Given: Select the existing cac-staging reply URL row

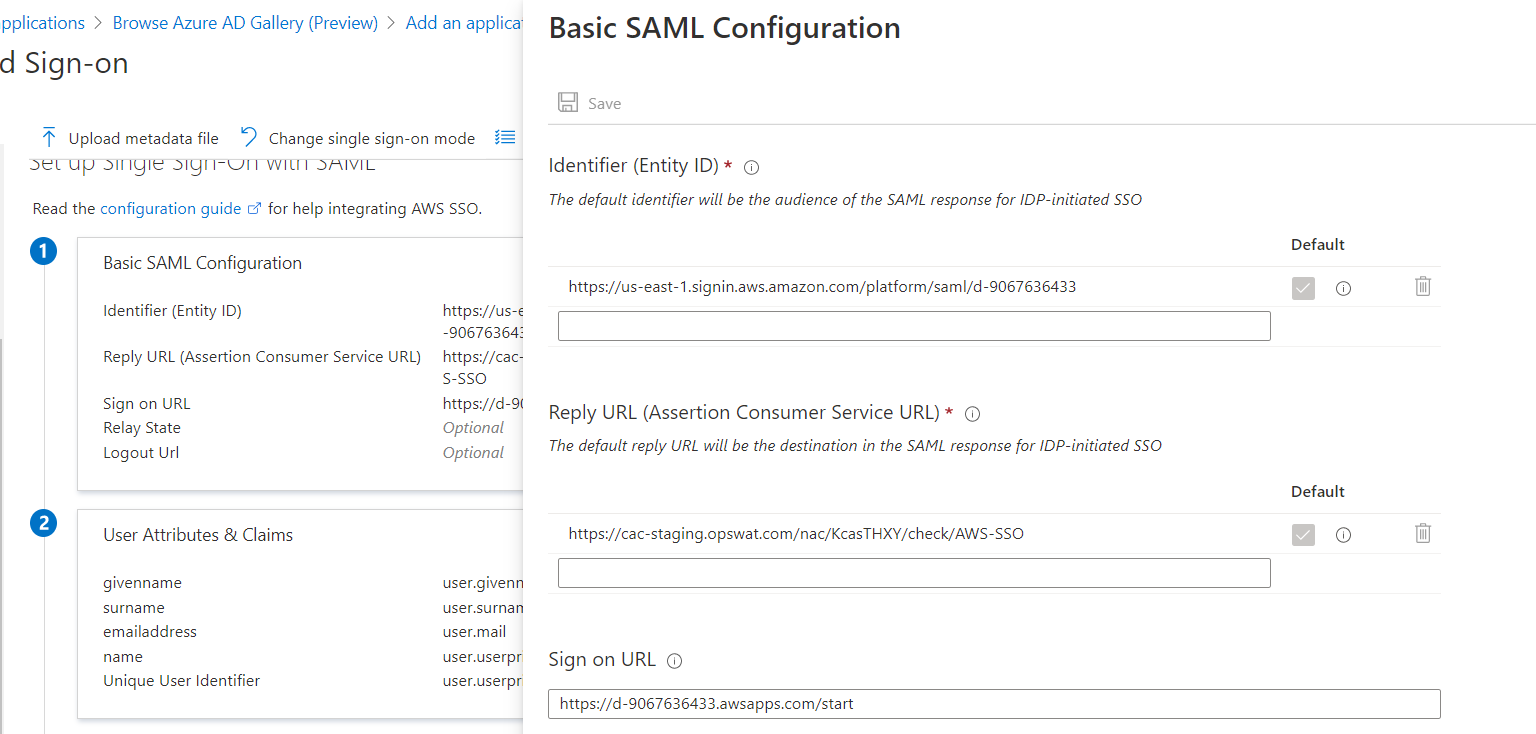Looking at the screenshot, I should pos(796,534).
